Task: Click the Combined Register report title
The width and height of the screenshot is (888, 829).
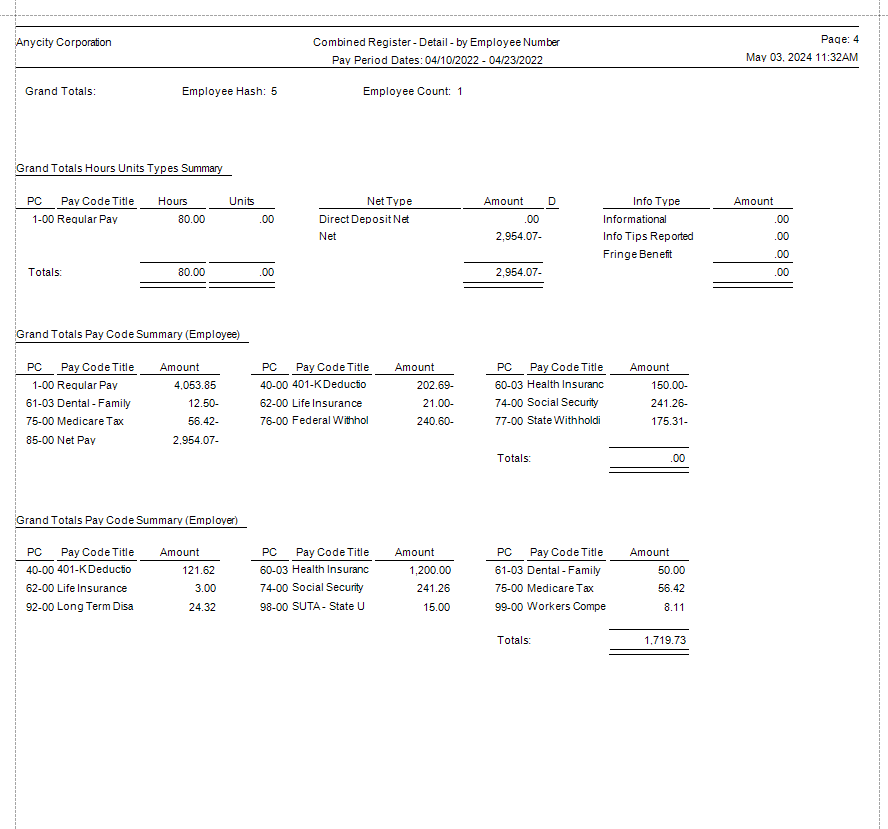Action: 436,43
